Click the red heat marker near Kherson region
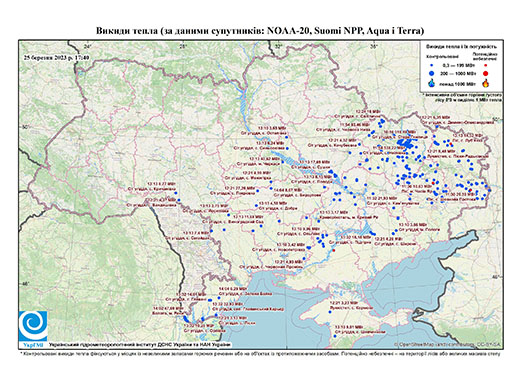 pyautogui.click(x=334, y=250)
